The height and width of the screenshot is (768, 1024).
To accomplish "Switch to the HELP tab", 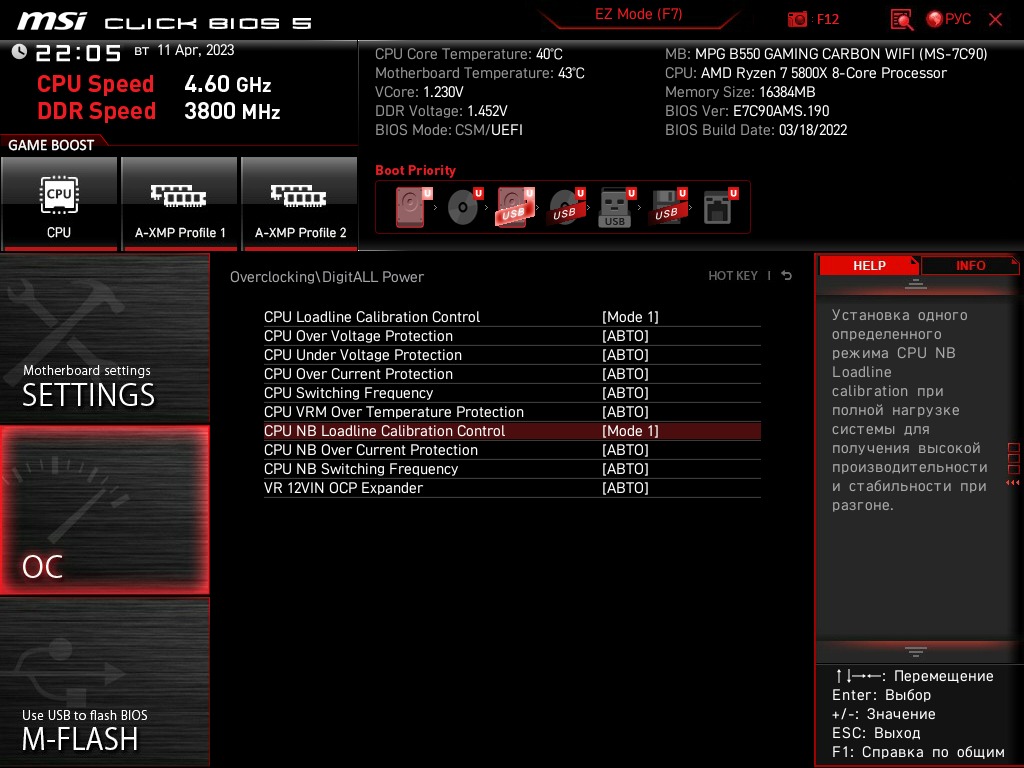I will tap(869, 266).
